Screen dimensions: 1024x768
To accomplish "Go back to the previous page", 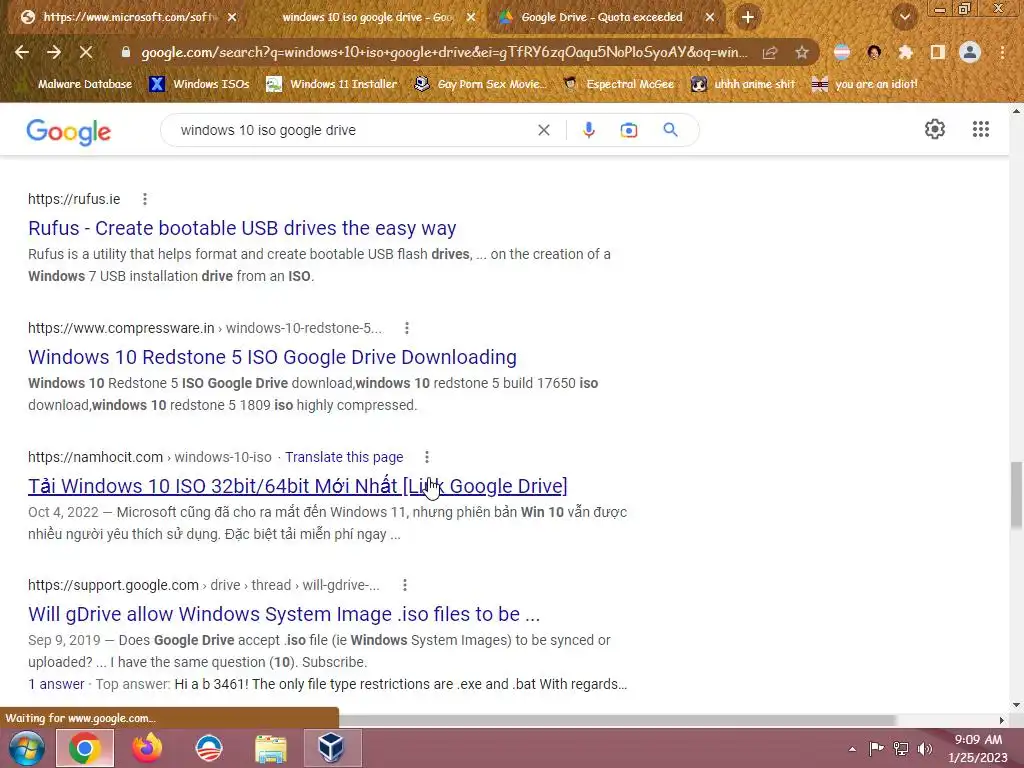I will coord(22,52).
